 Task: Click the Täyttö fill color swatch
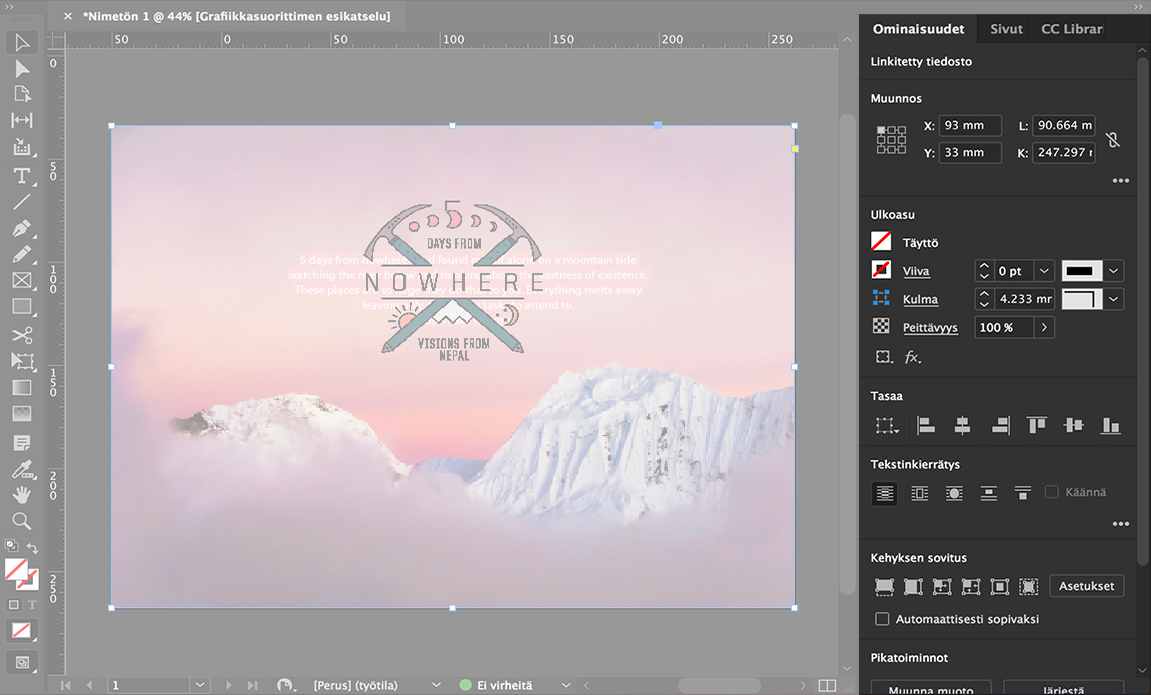coord(881,242)
